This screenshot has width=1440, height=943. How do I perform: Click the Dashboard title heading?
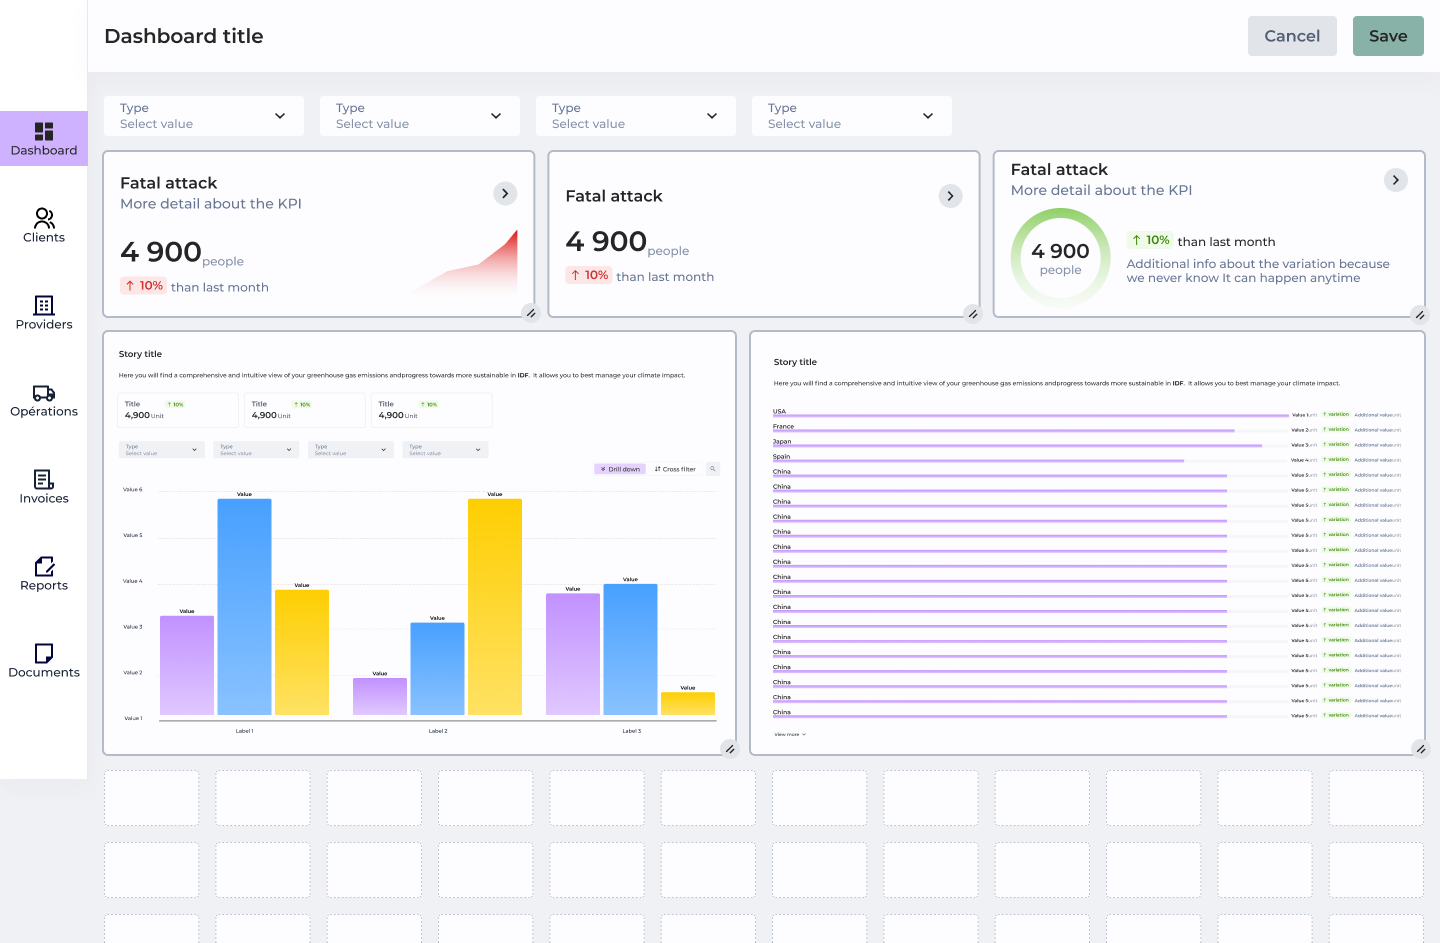click(x=184, y=36)
